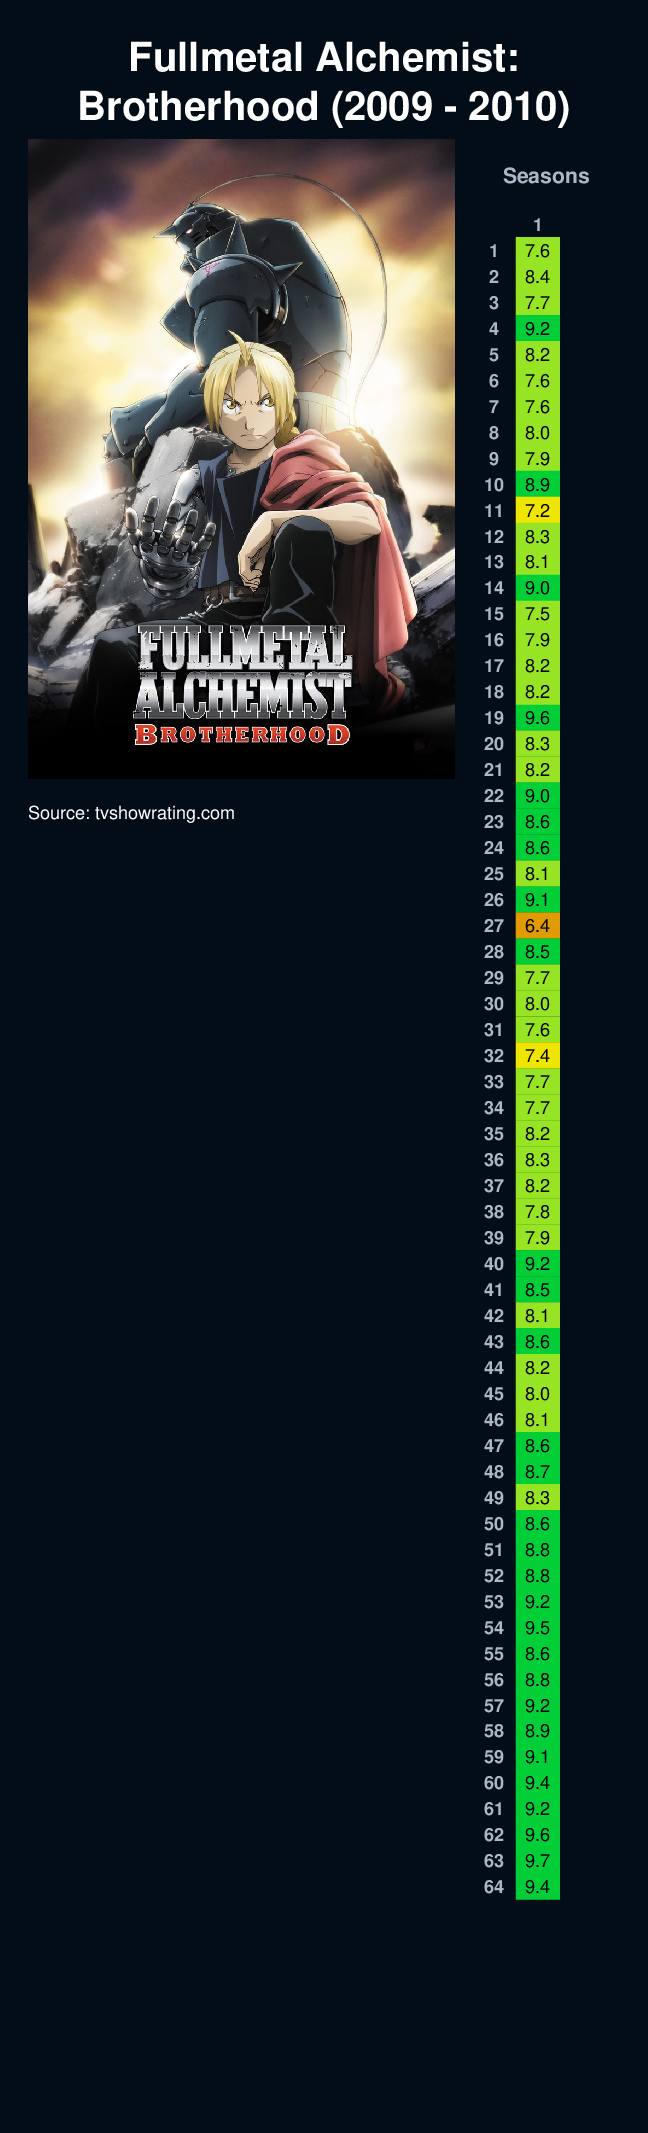
Task: Select the 9.2 rating for episode 40
Action: 537,1264
